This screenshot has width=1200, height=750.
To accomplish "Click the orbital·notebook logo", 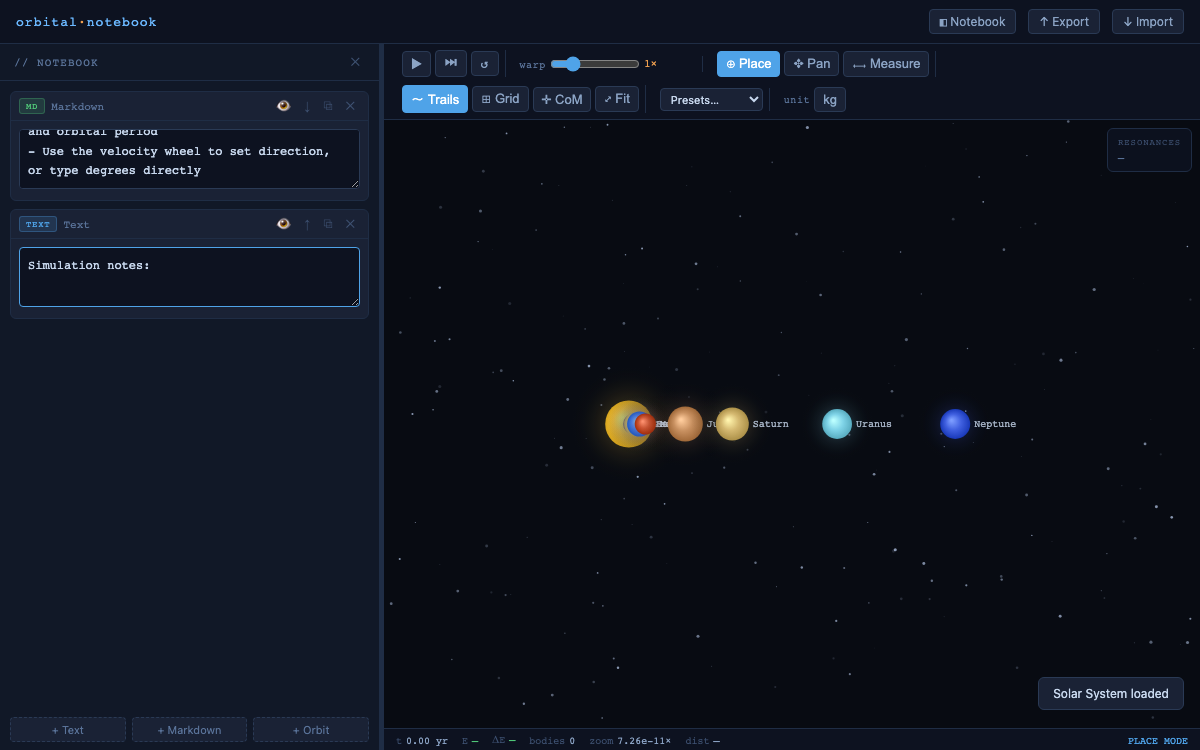I will 86,22.
